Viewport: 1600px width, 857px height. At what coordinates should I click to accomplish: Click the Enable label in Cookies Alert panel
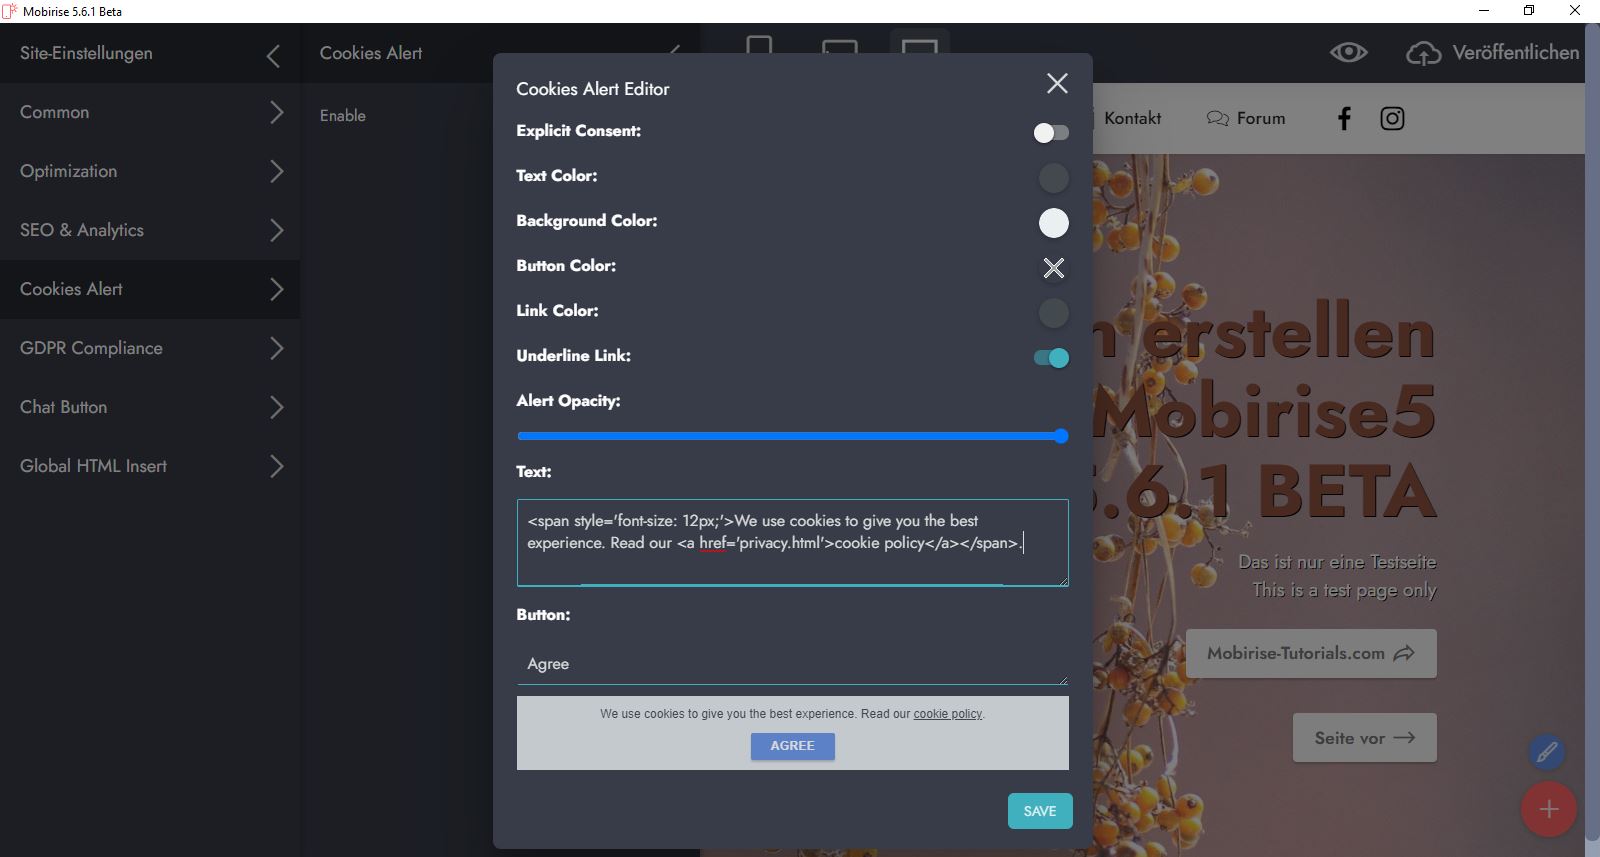[343, 116]
